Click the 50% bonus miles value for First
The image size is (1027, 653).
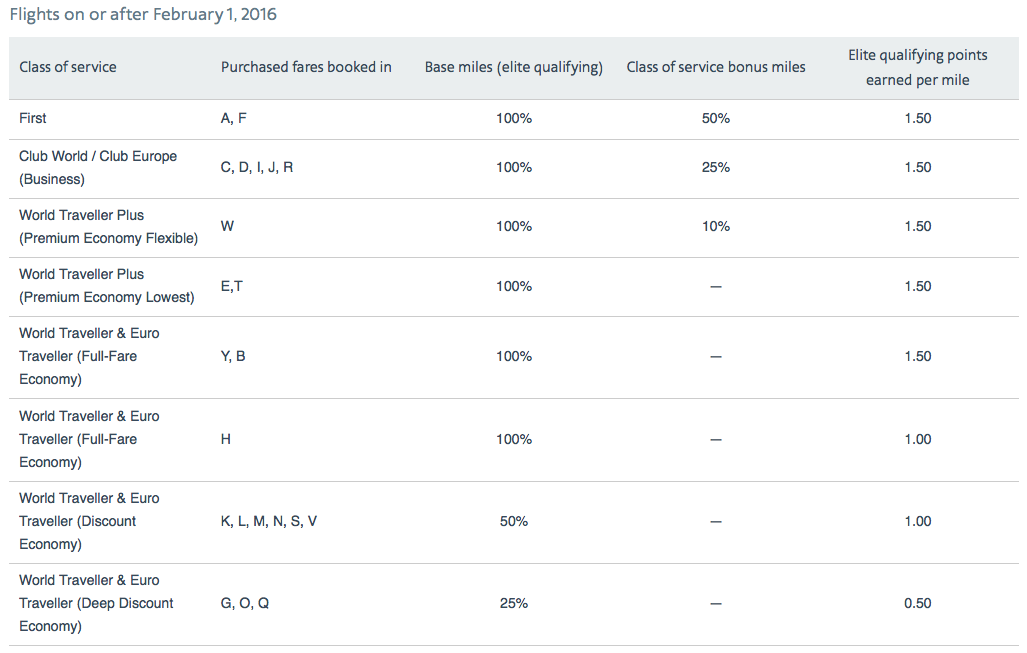point(716,118)
